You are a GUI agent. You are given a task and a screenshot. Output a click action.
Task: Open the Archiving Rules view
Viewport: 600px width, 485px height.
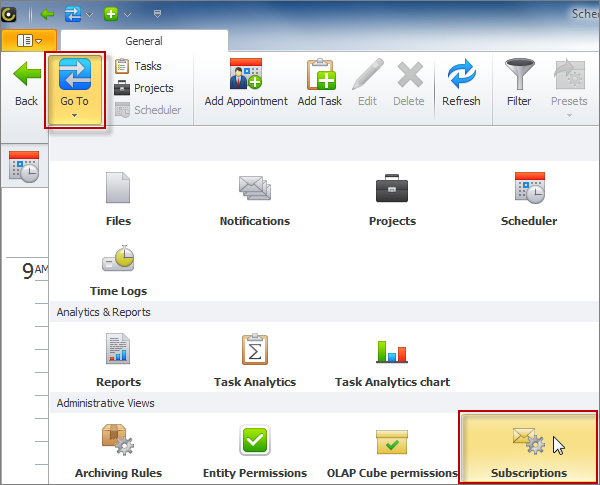tap(118, 448)
